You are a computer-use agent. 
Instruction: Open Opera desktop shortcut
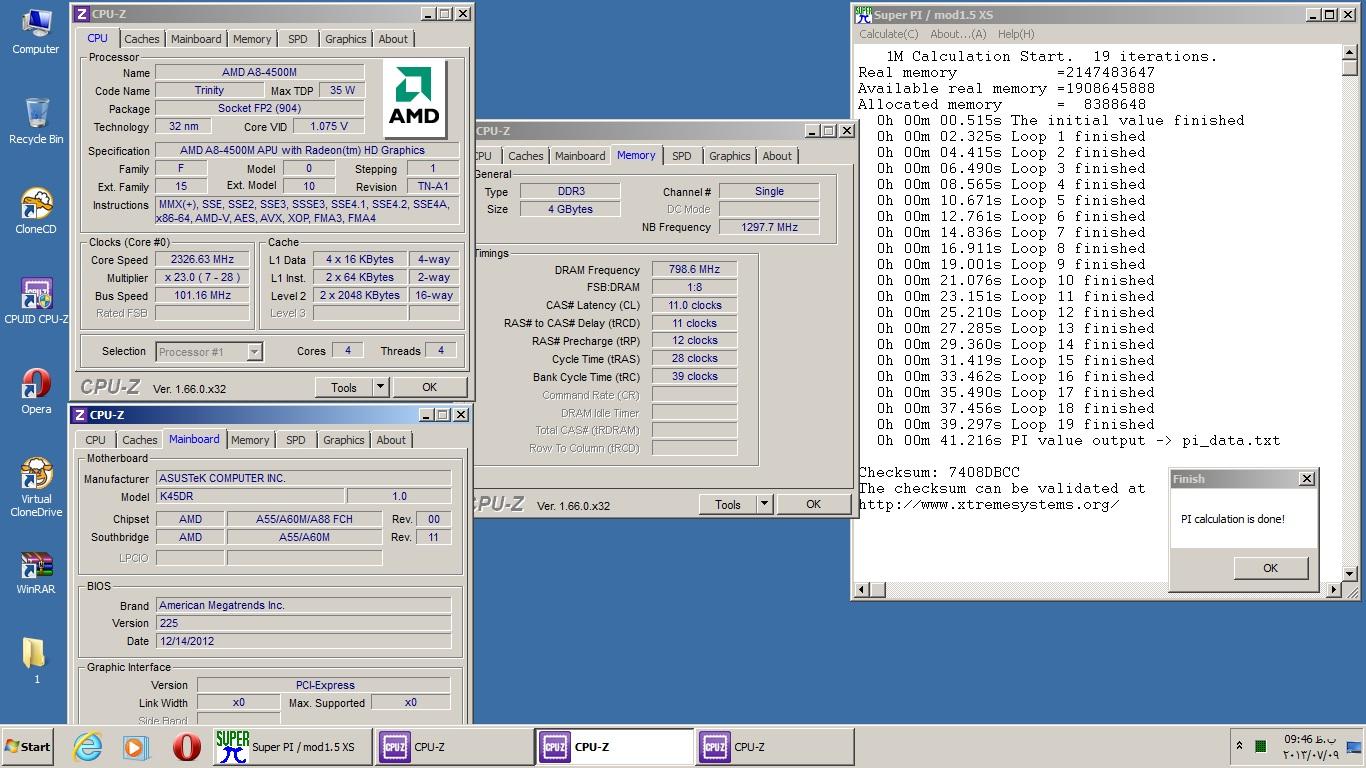[x=36, y=390]
